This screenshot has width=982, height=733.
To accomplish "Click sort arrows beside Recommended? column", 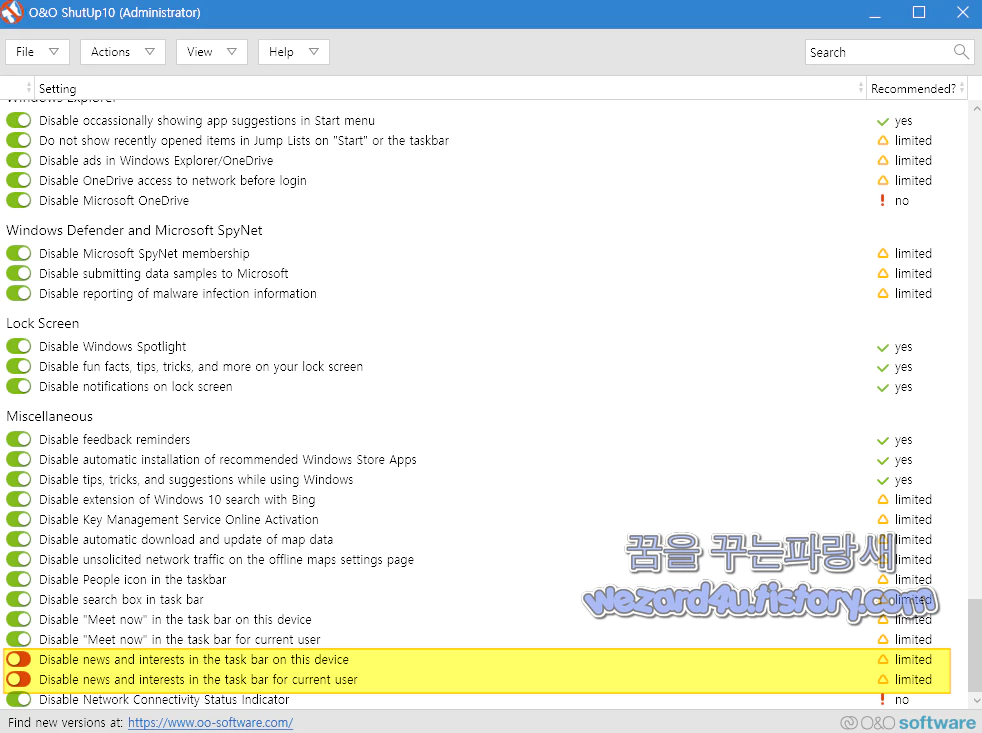I will (962, 88).
